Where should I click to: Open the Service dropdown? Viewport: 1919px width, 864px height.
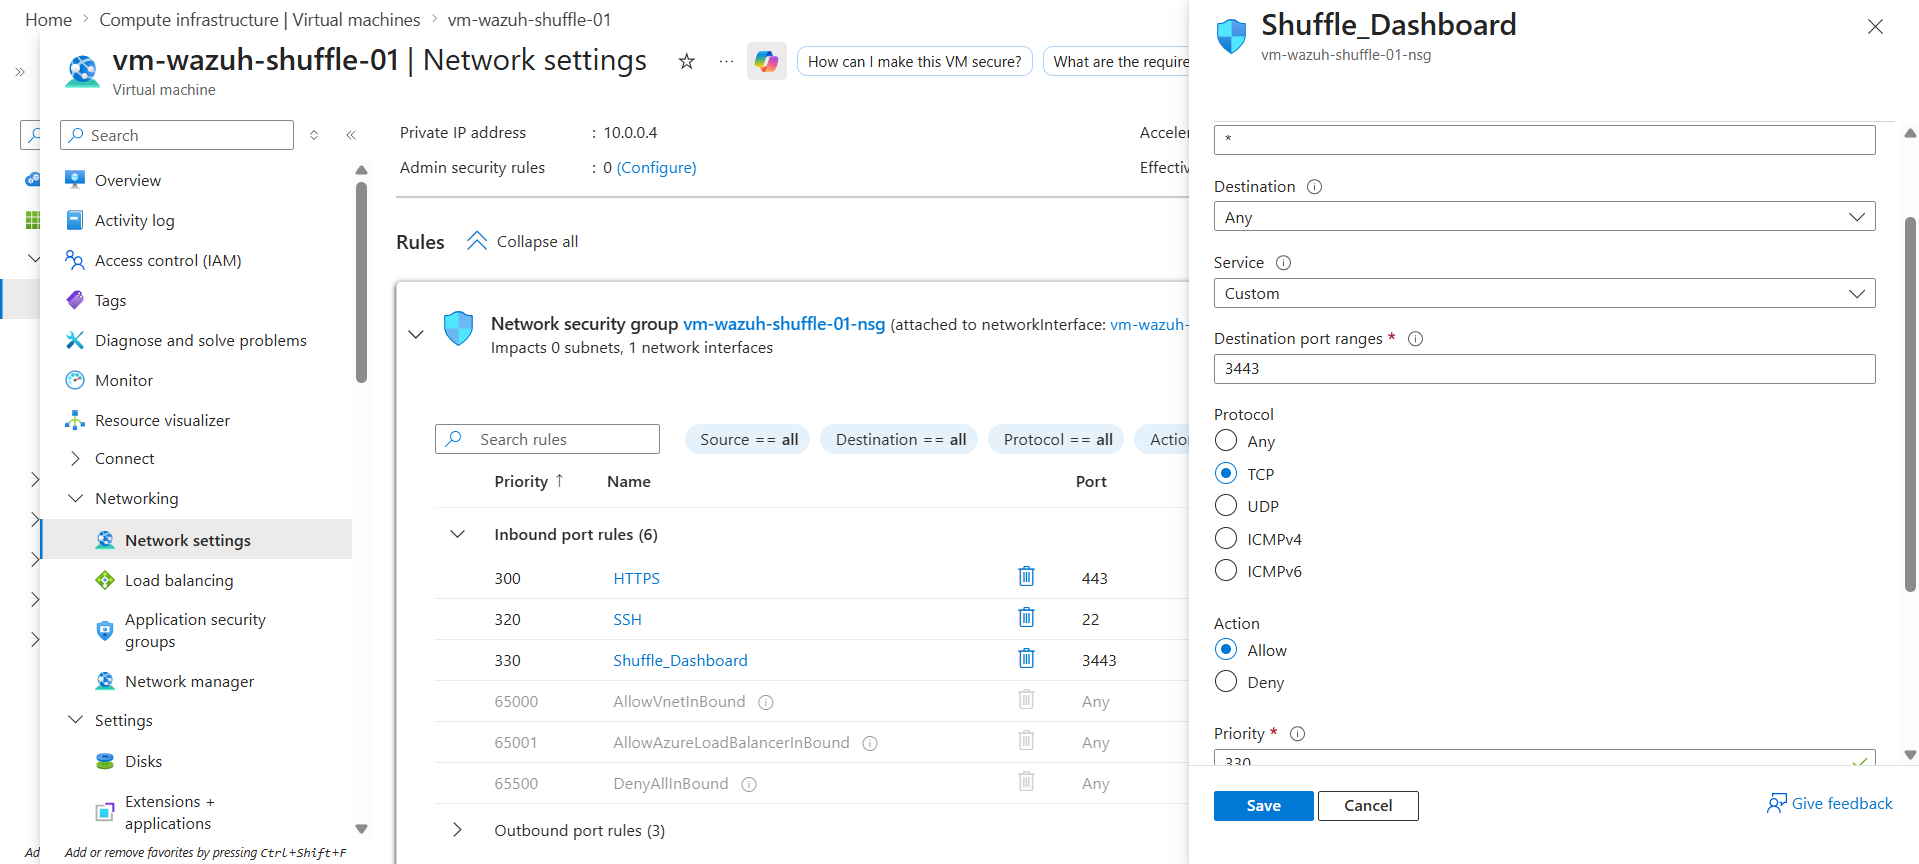coord(1544,294)
